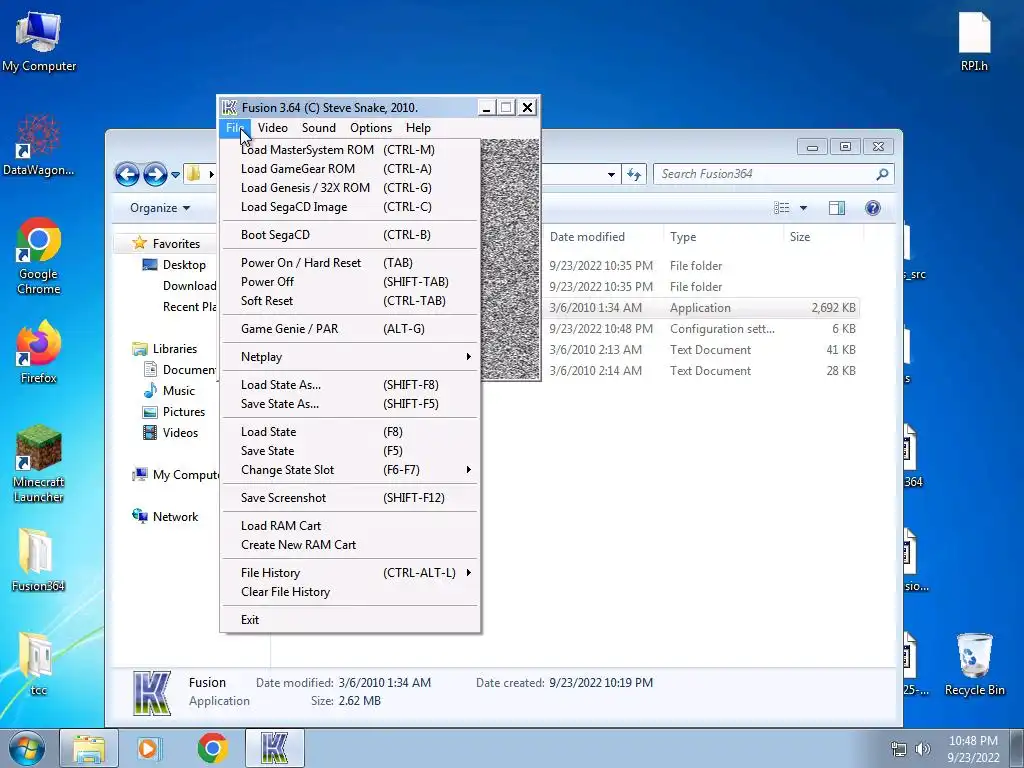Open the Help menu in Fusion
This screenshot has height=768, width=1024.
pyautogui.click(x=418, y=128)
